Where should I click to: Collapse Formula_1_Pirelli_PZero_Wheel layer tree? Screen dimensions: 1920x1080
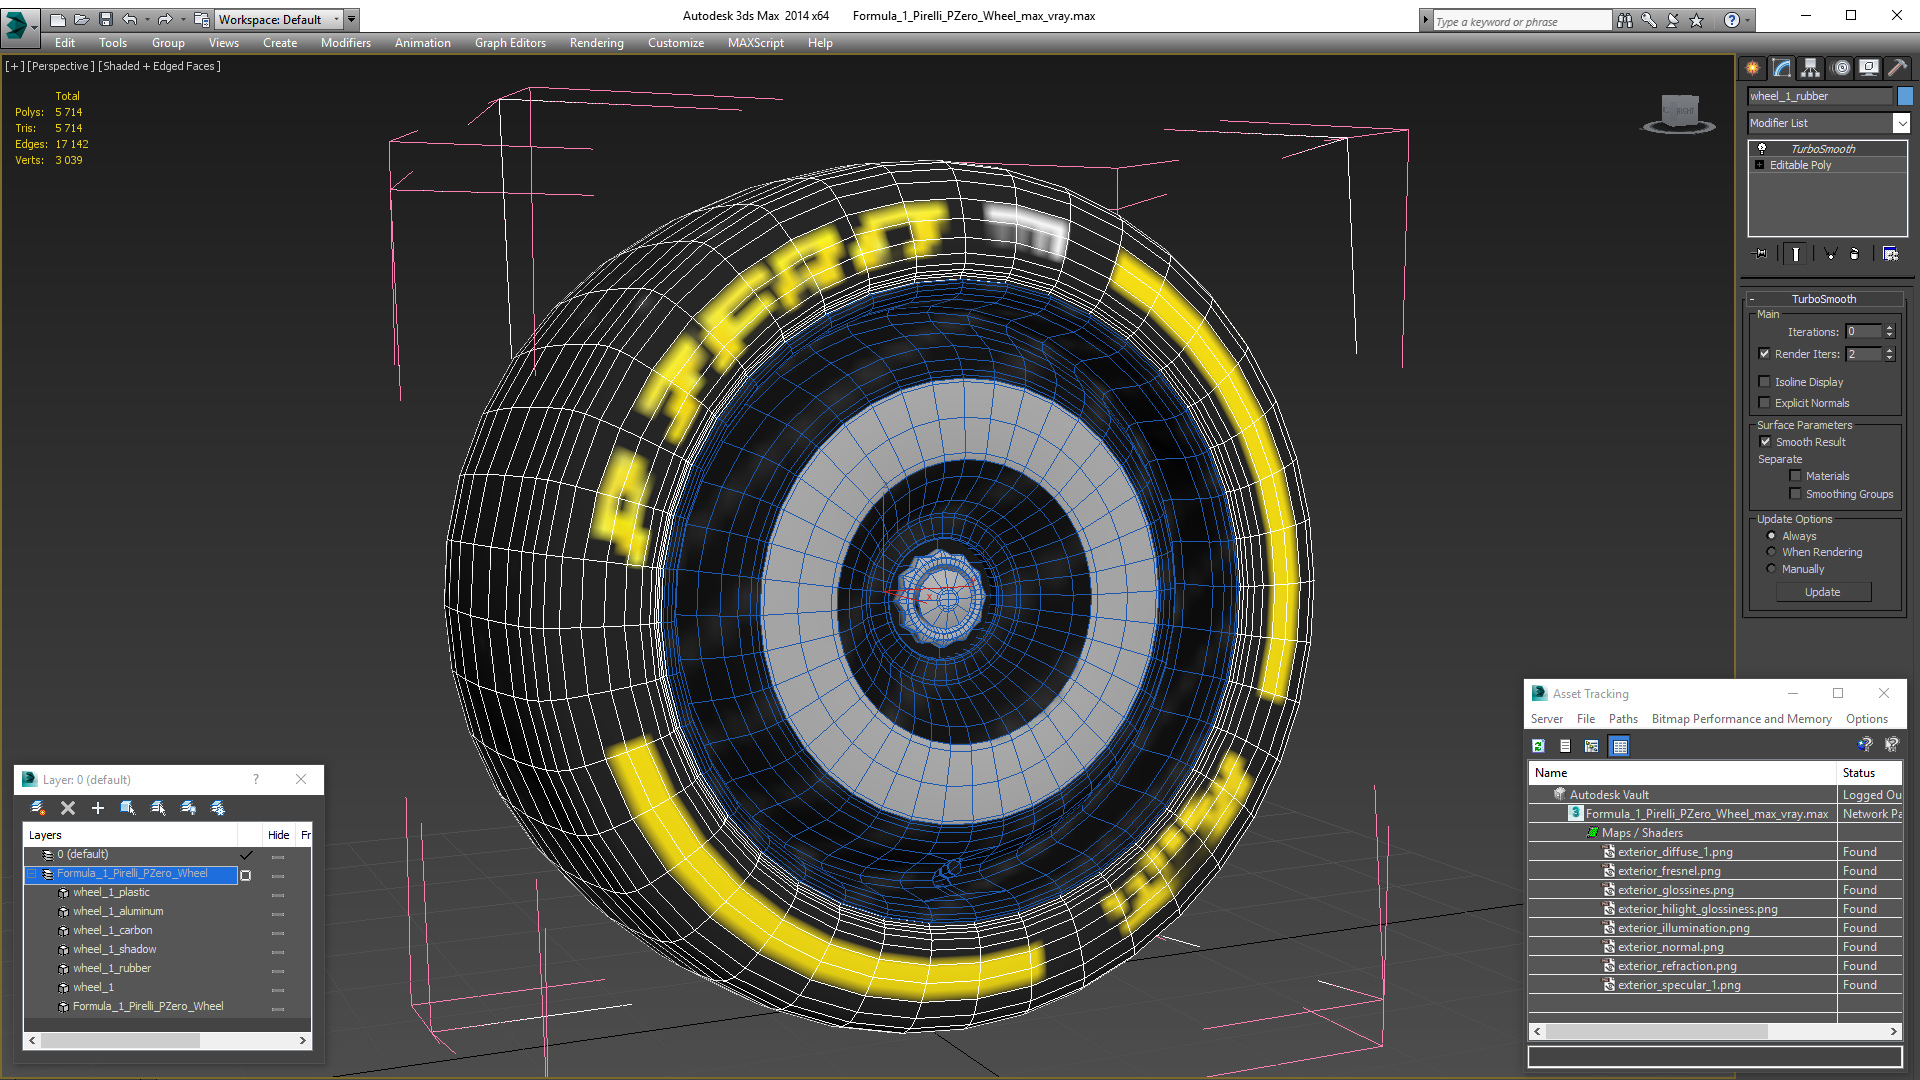click(32, 874)
